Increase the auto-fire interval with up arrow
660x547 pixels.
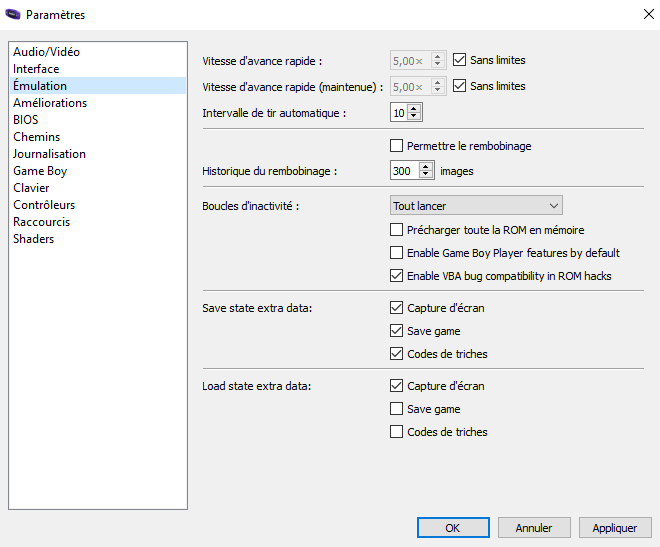[x=414, y=109]
